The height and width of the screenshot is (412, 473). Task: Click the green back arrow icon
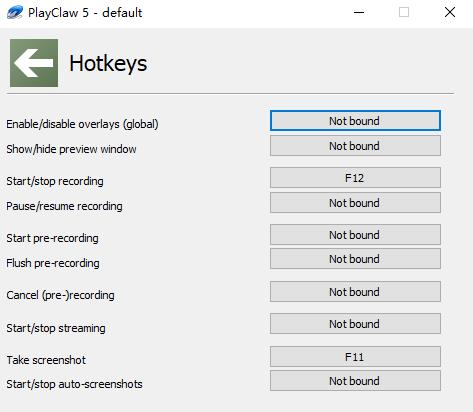pos(34,63)
